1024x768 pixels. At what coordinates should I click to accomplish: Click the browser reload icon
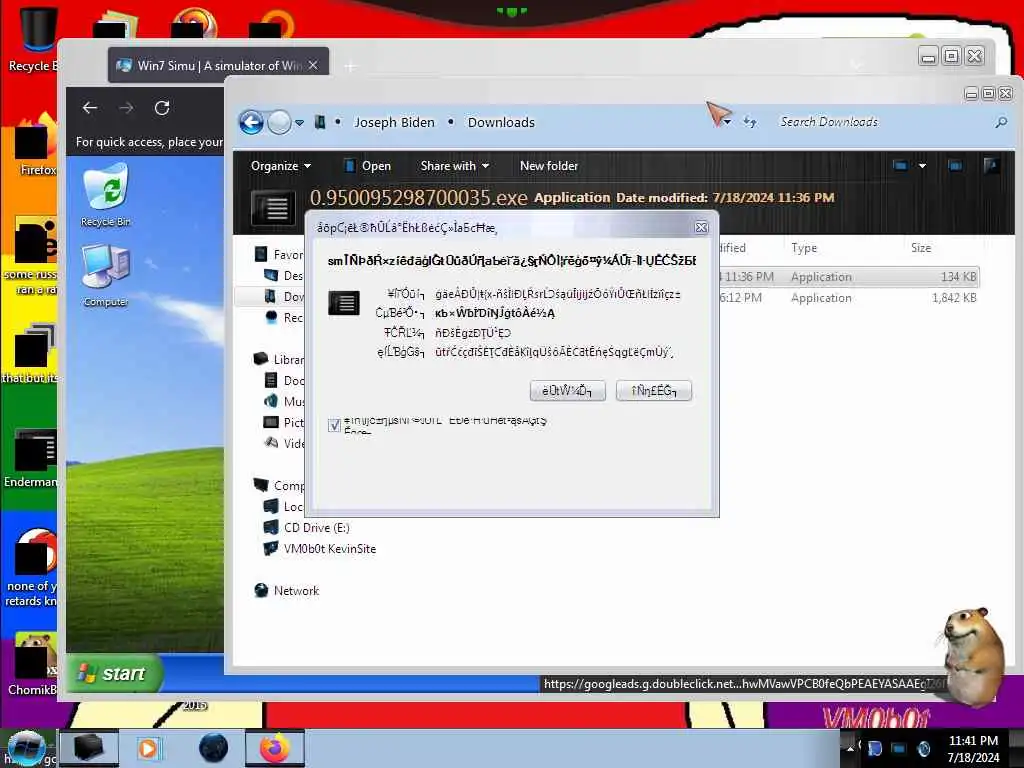[162, 108]
